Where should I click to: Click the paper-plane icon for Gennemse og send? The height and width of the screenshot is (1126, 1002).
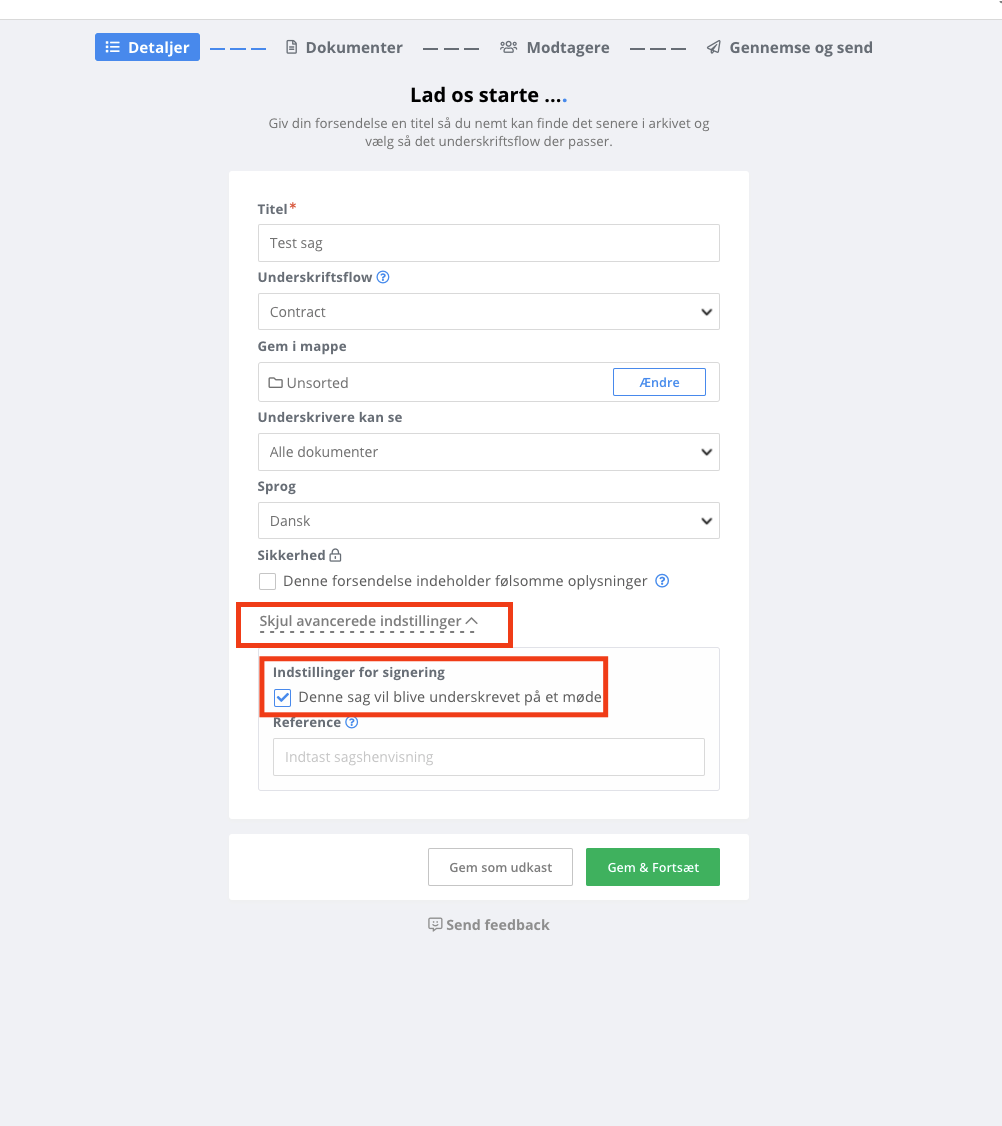pyautogui.click(x=713, y=47)
